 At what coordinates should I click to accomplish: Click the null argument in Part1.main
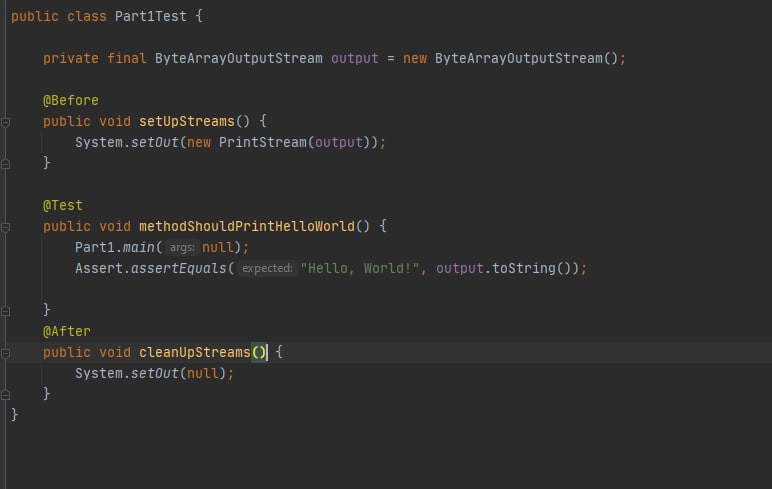[x=218, y=247]
